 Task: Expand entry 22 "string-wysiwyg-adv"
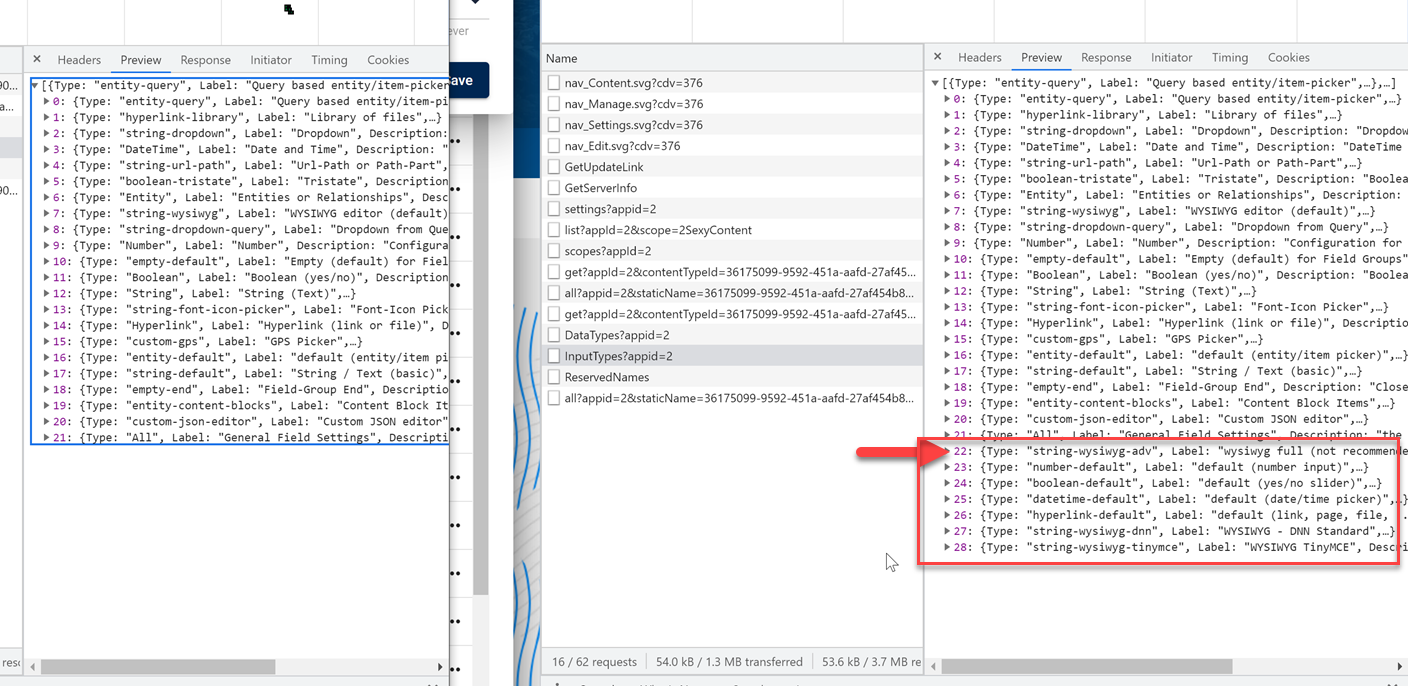click(947, 451)
